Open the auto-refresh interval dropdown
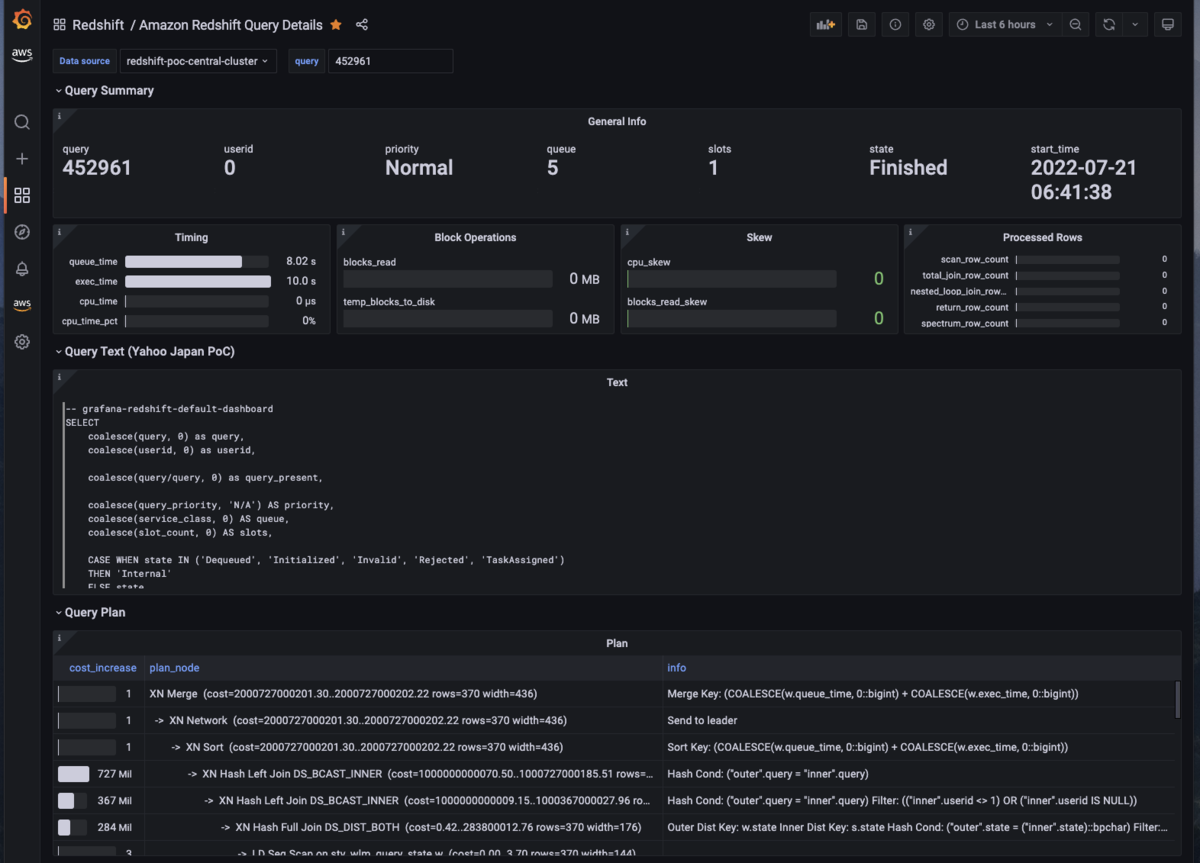The image size is (1200, 863). (x=1135, y=24)
